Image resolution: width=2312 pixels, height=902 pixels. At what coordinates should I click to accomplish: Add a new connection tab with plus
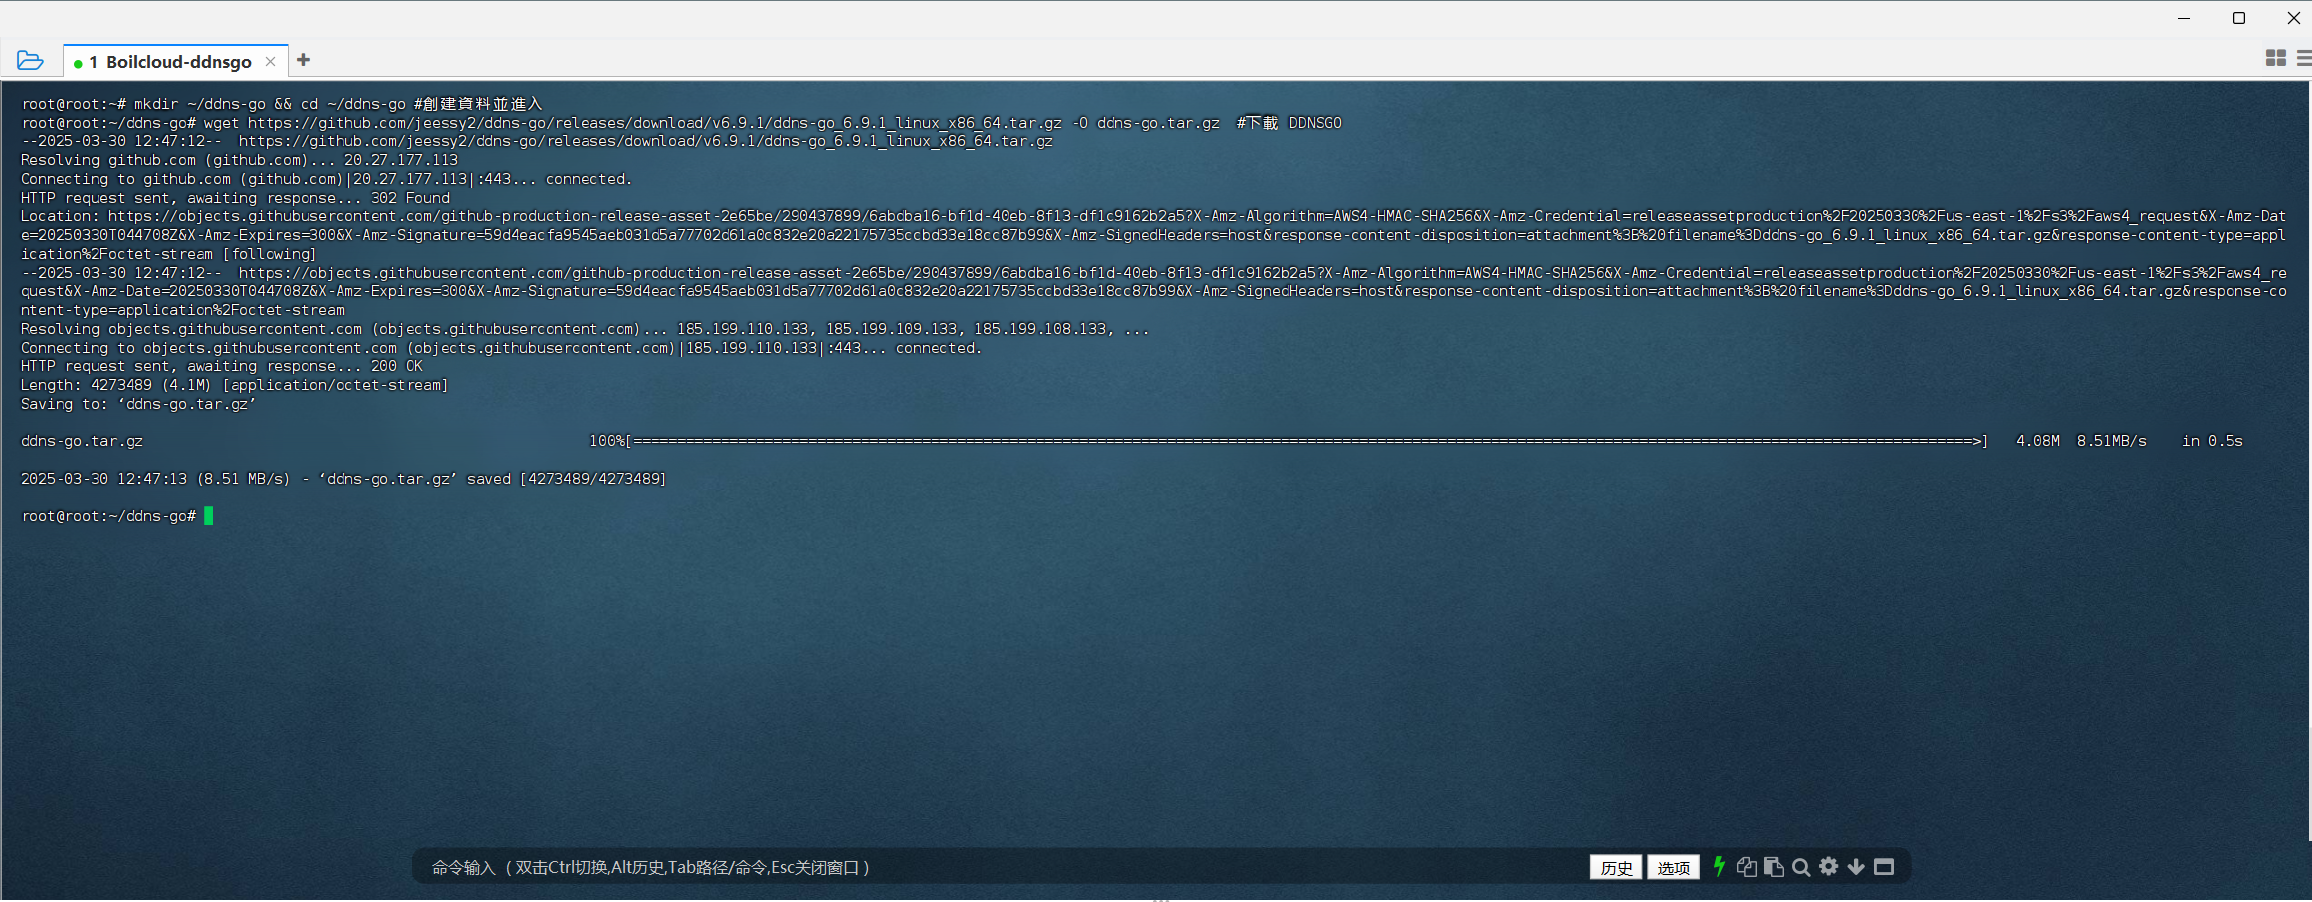(x=303, y=60)
